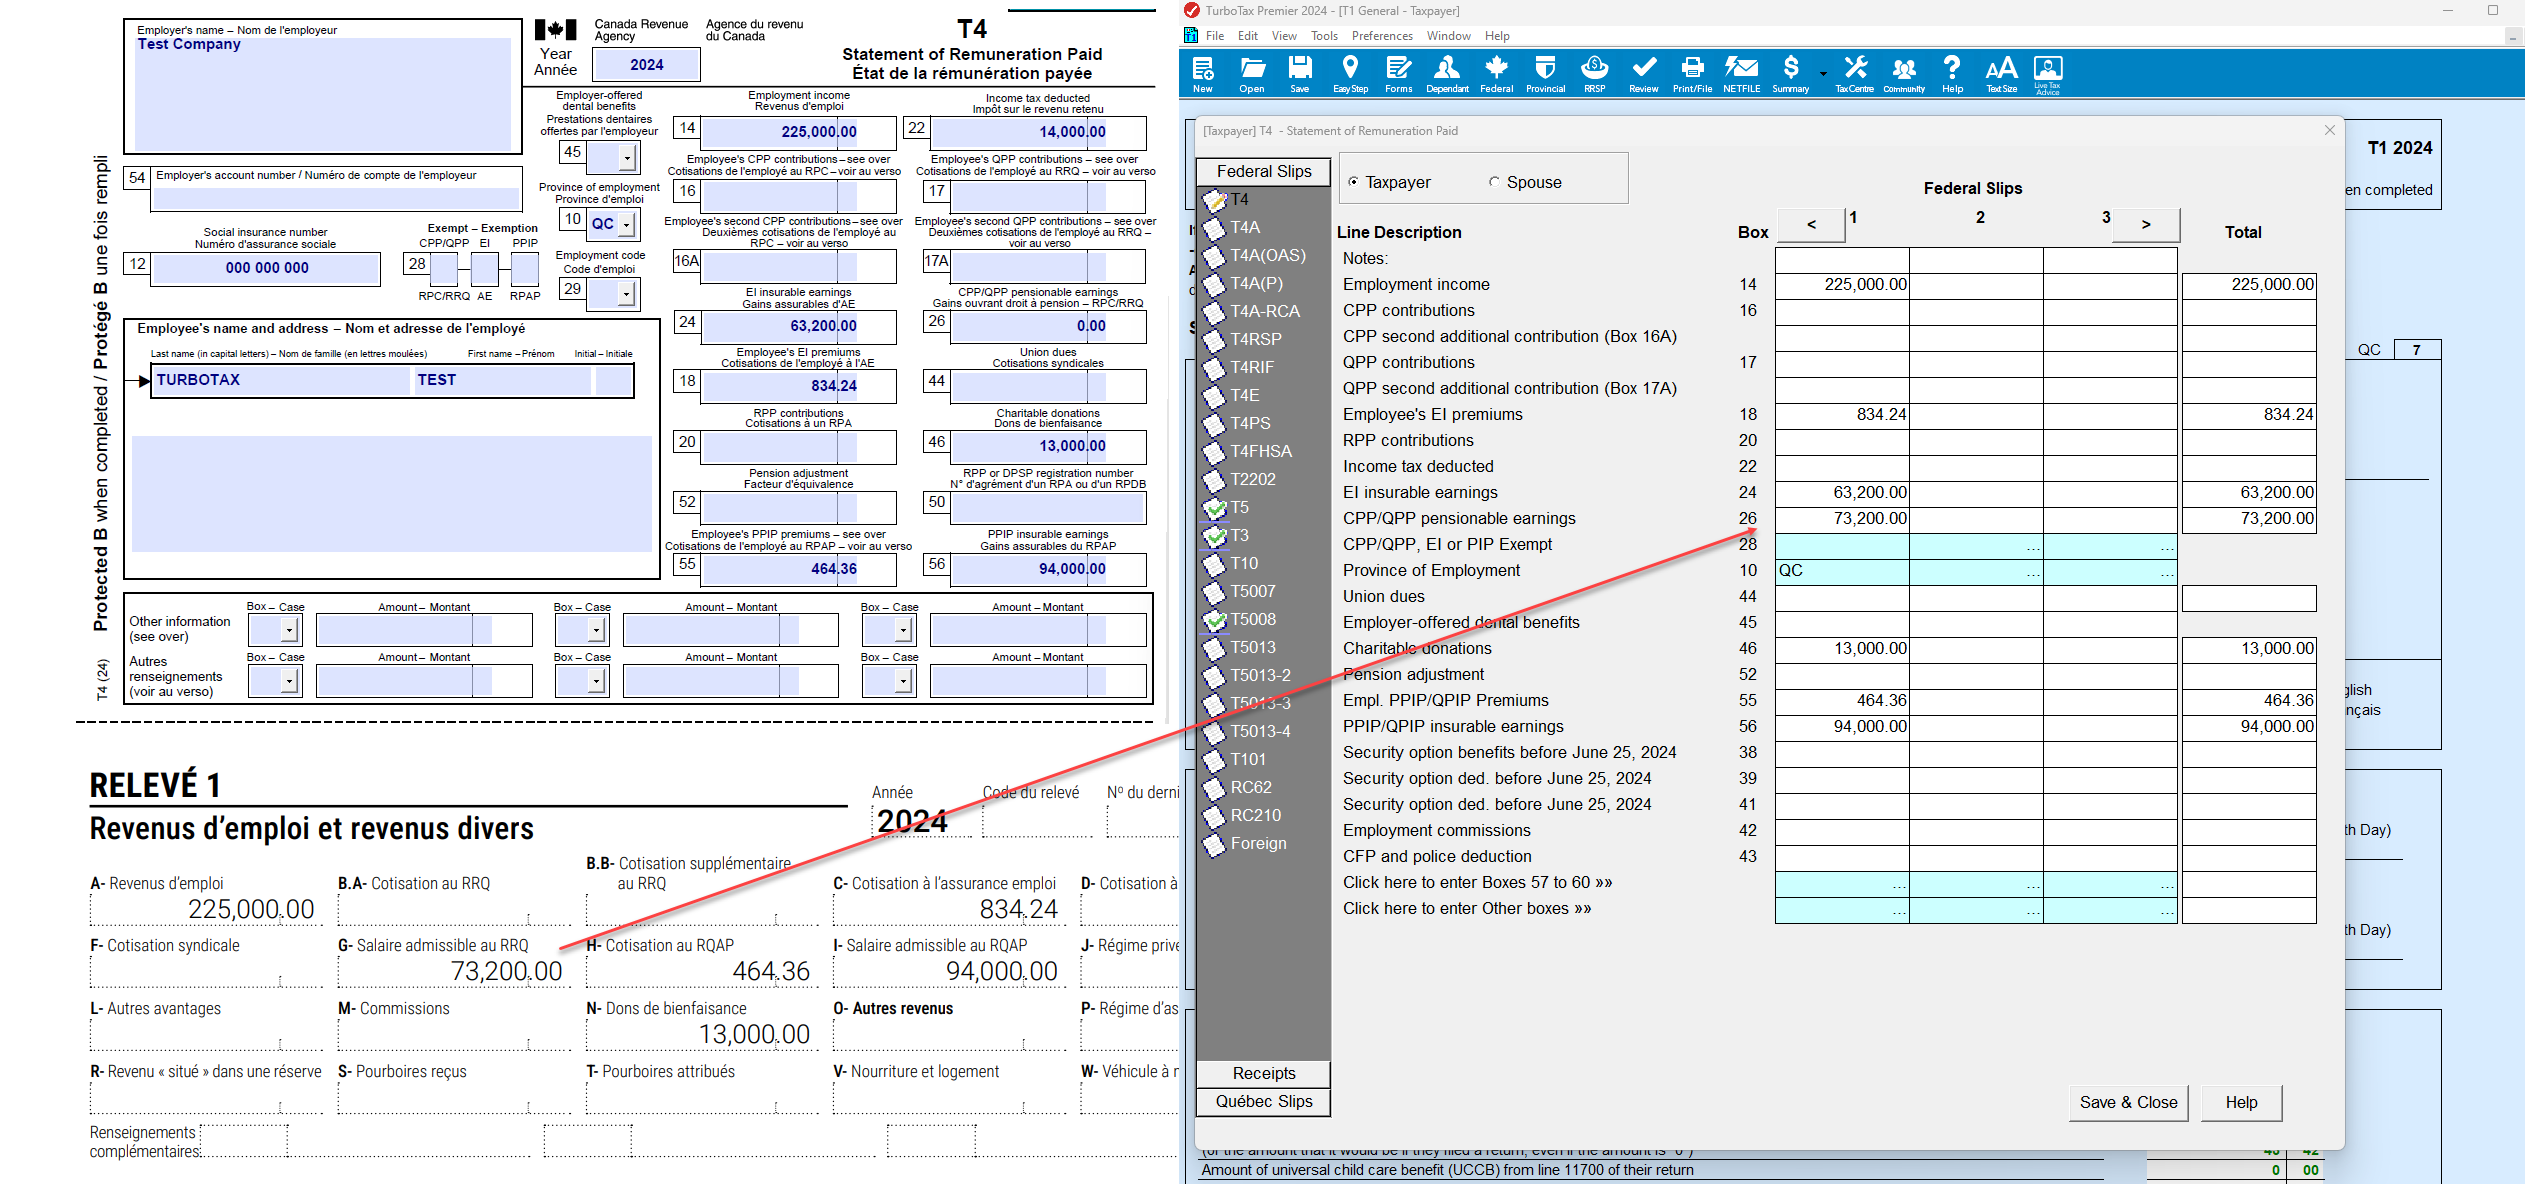Expand 'Click here to enter Other boxes' row
This screenshot has width=2525, height=1184.
1898,909
